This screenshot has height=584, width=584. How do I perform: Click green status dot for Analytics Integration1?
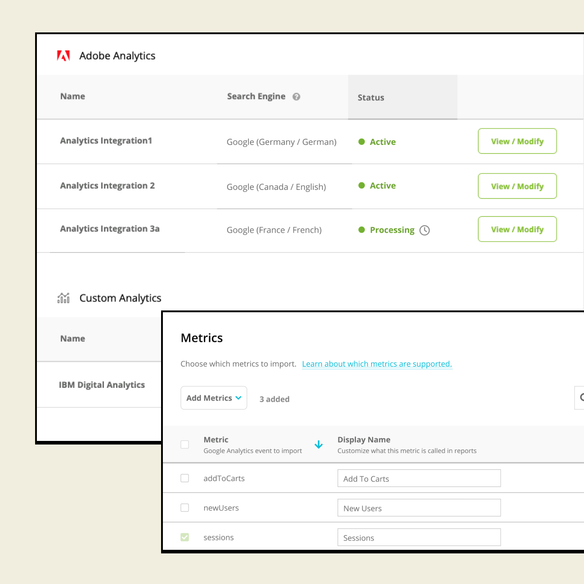(x=361, y=142)
